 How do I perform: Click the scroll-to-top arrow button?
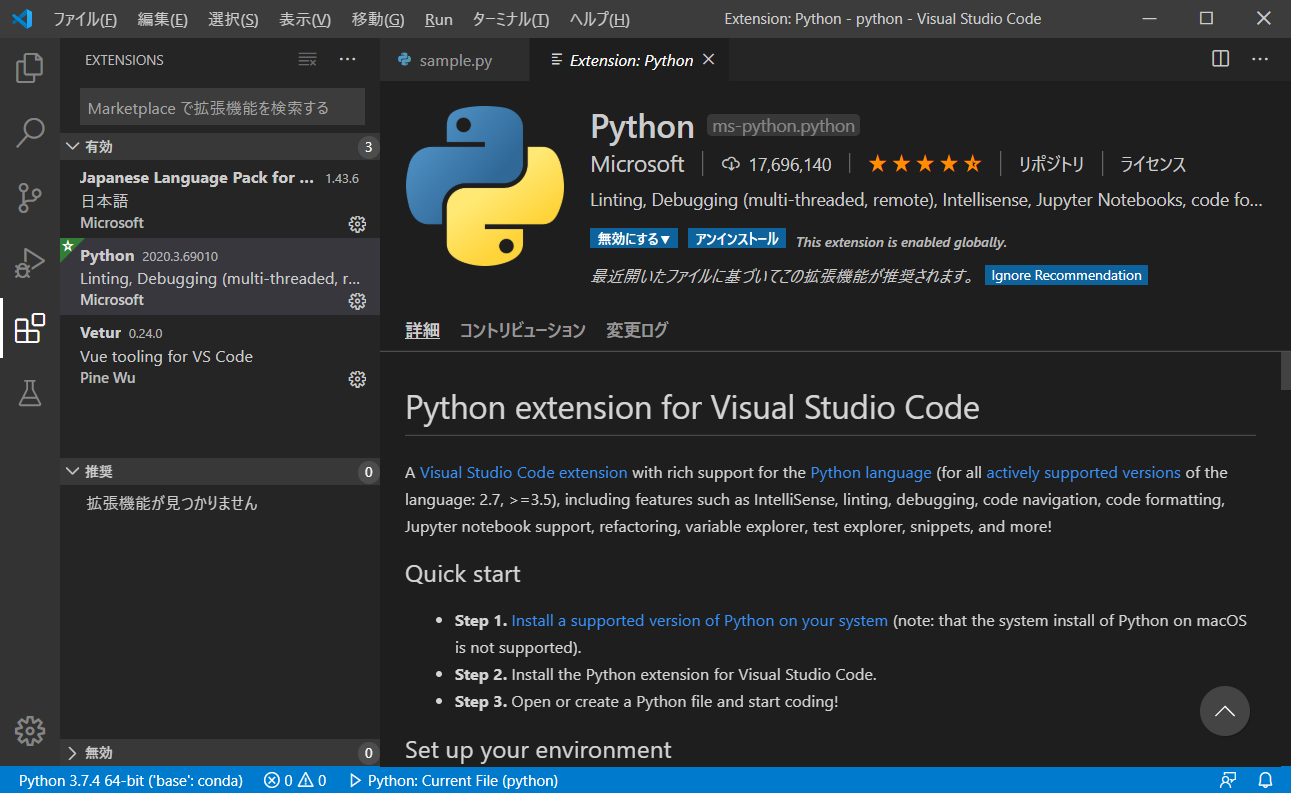point(1225,711)
